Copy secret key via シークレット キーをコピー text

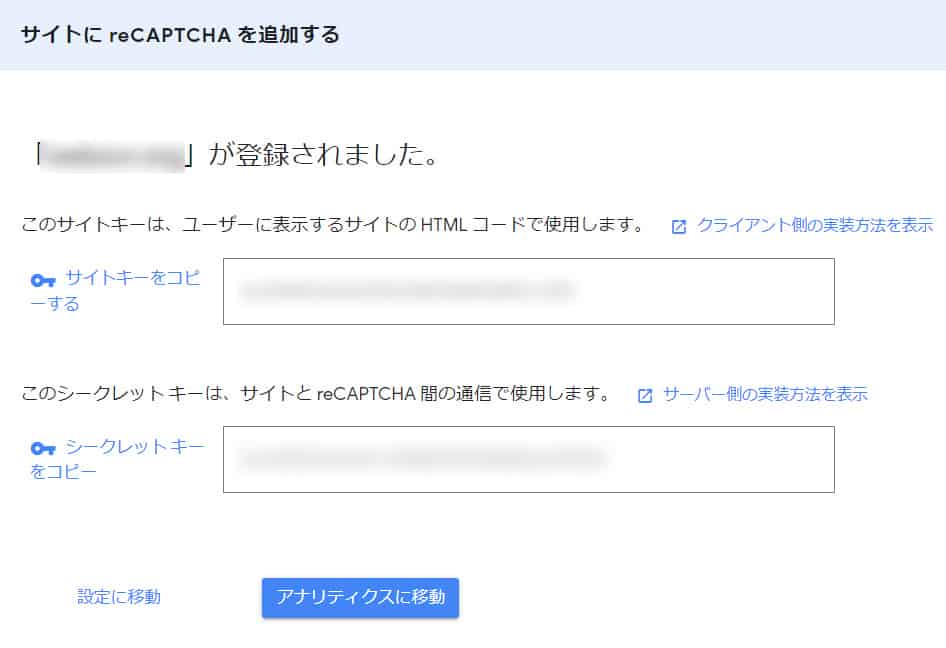[134, 447]
